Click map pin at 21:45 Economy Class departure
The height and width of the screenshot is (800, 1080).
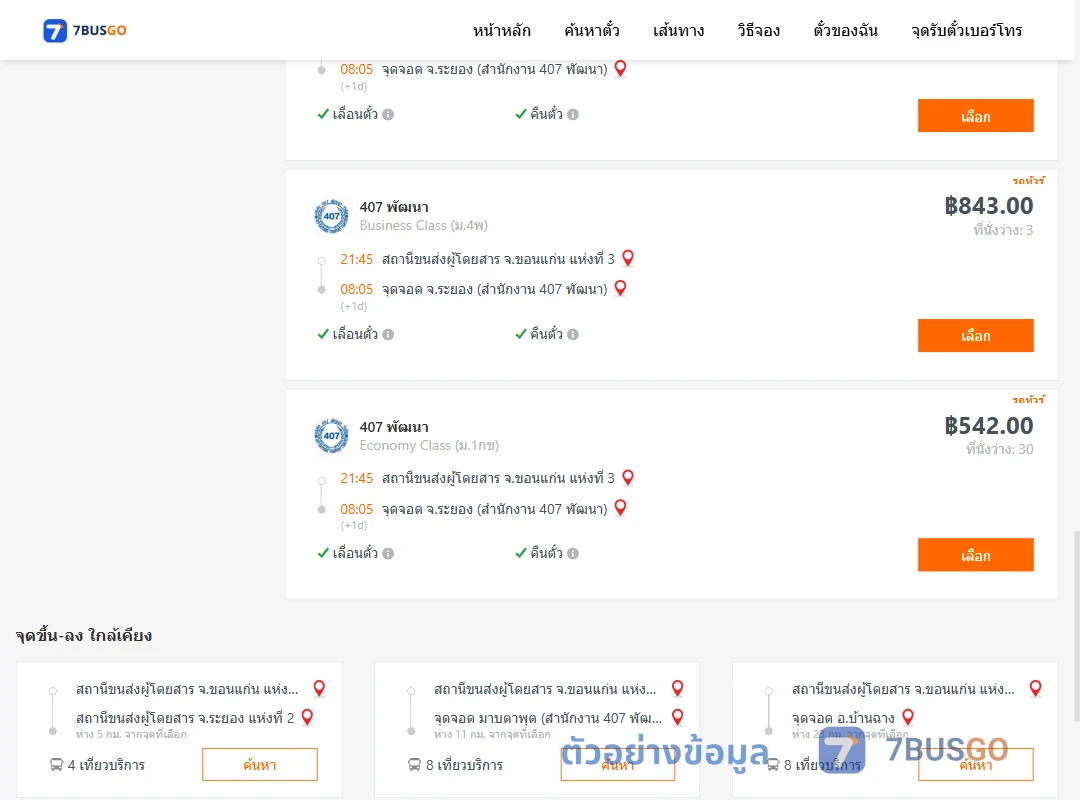tap(628, 478)
